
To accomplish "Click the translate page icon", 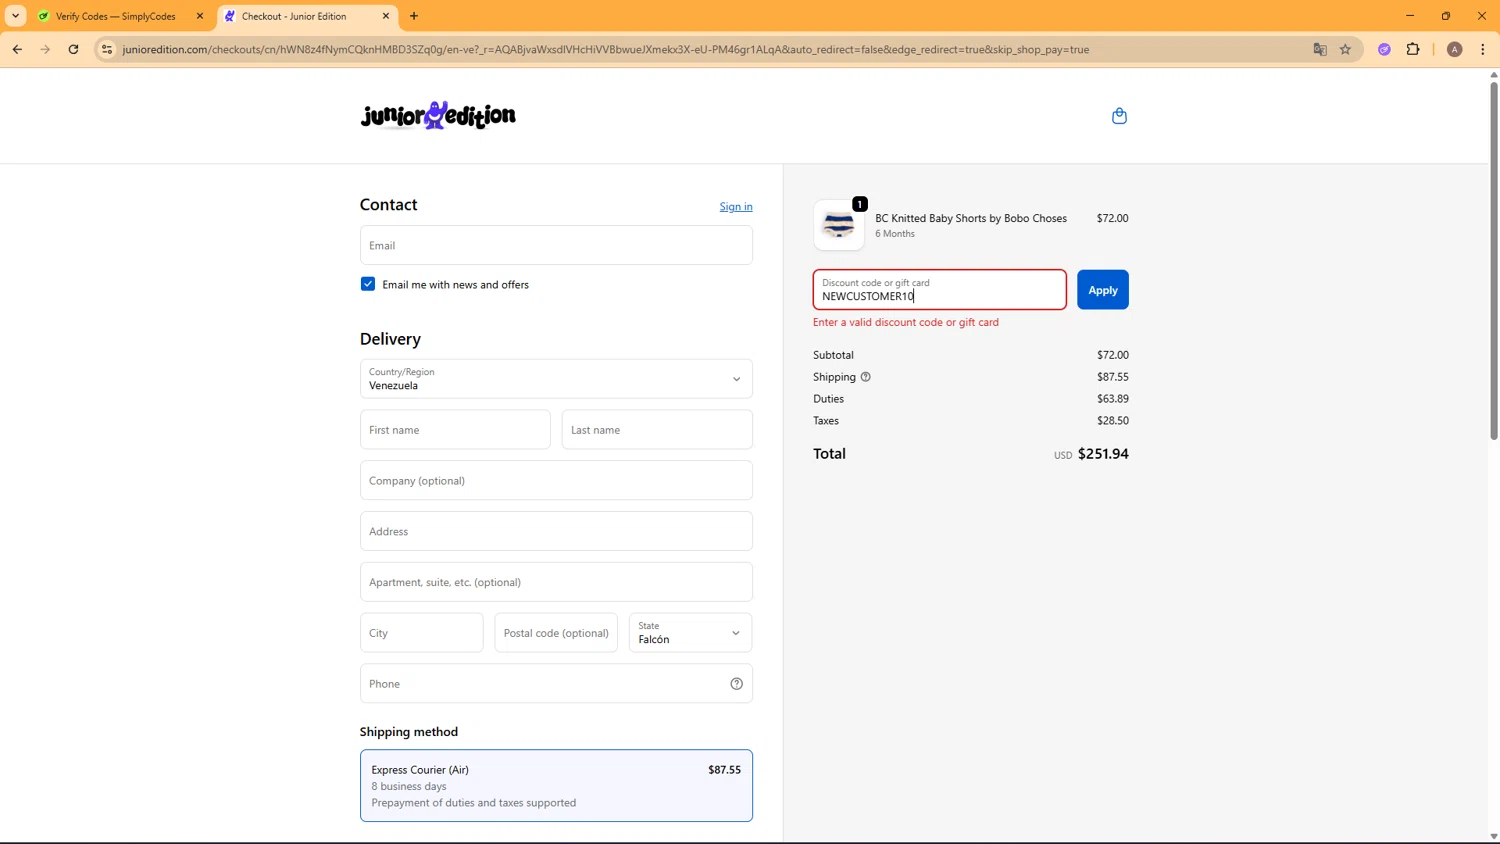I will (1320, 49).
